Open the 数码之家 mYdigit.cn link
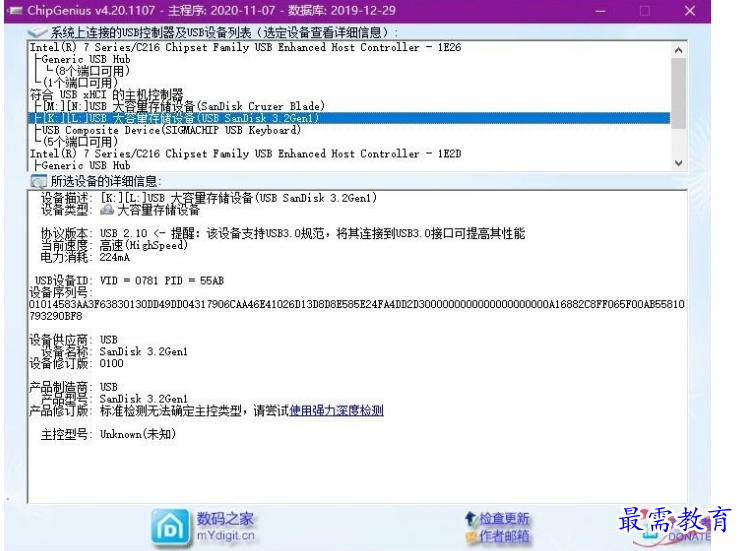Screen dimensions: 740x551 (226, 527)
